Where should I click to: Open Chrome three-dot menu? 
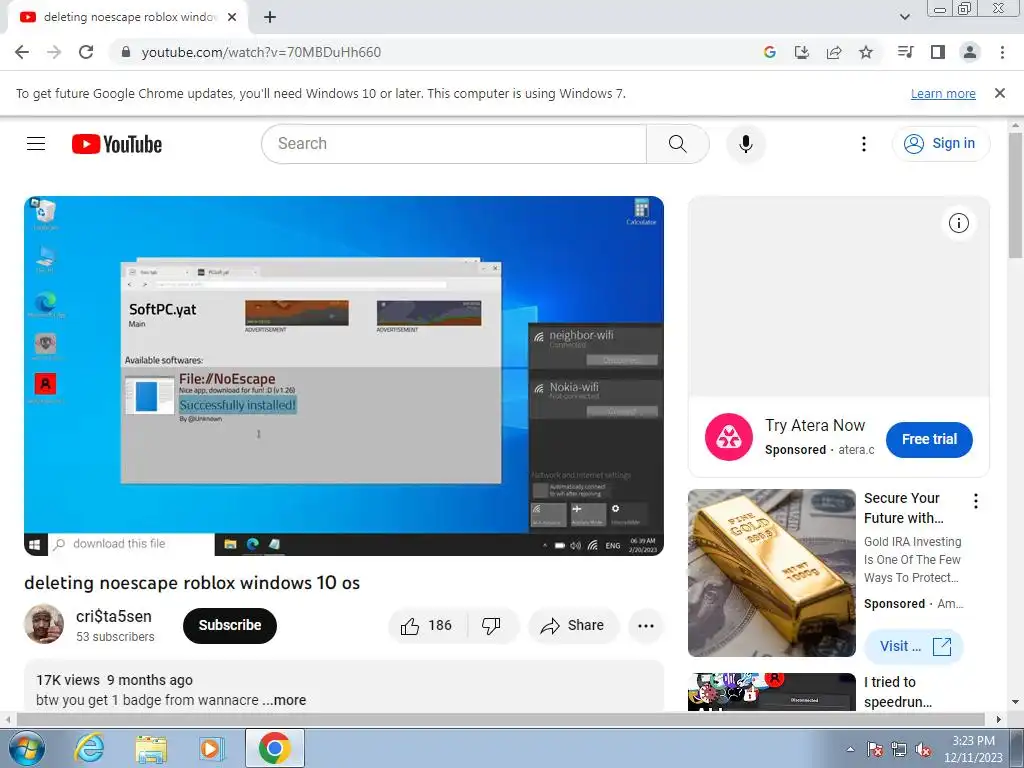pyautogui.click(x=1002, y=52)
